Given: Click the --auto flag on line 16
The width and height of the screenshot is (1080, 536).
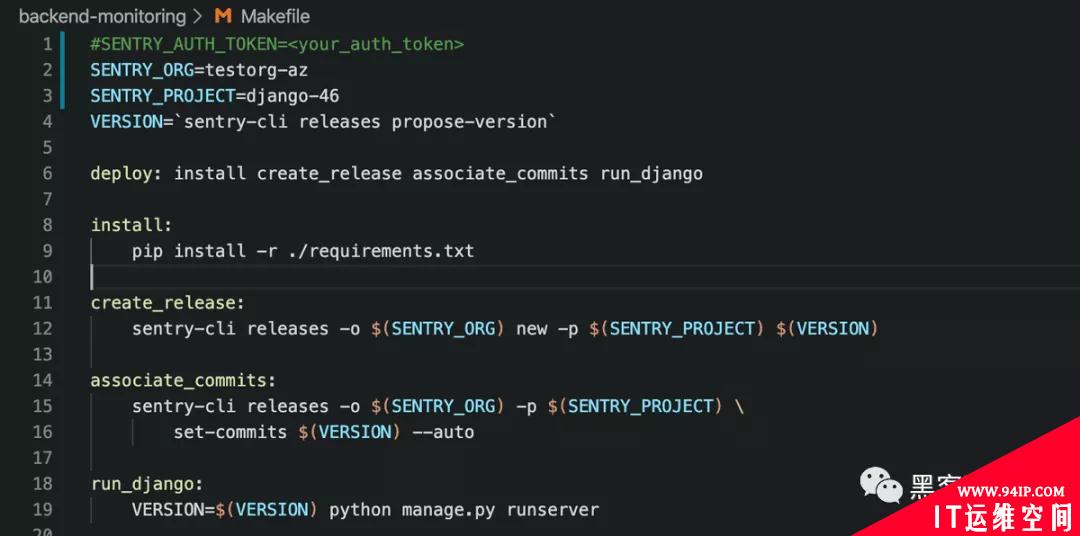Looking at the screenshot, I should (x=444, y=432).
